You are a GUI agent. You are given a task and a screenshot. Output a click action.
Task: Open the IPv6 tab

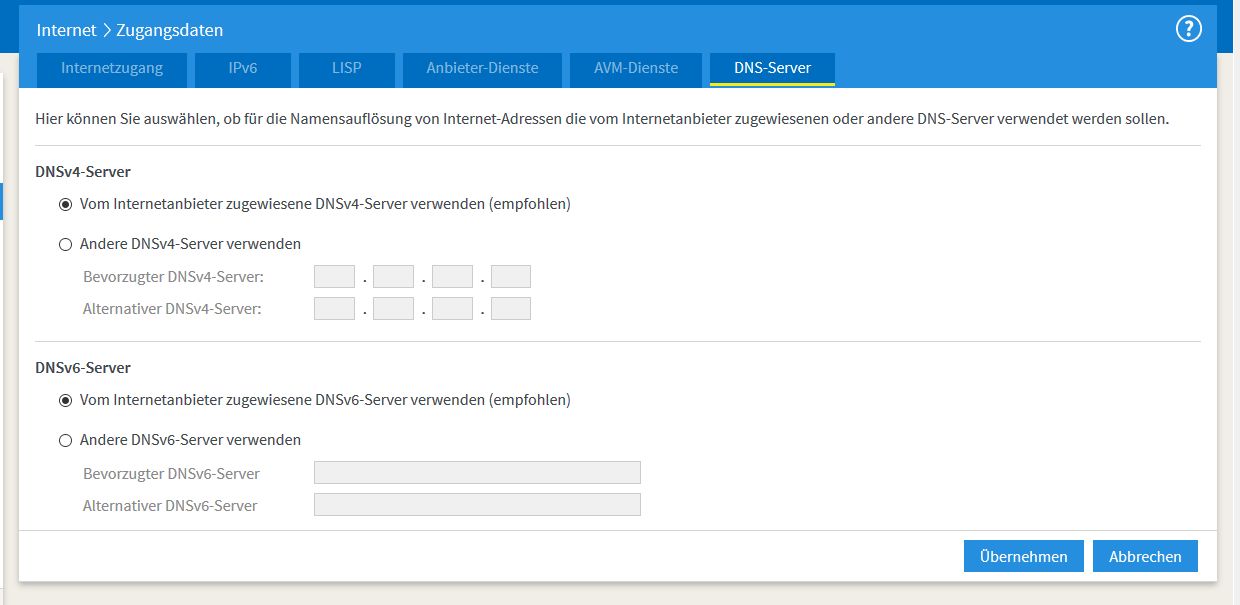[x=242, y=69]
